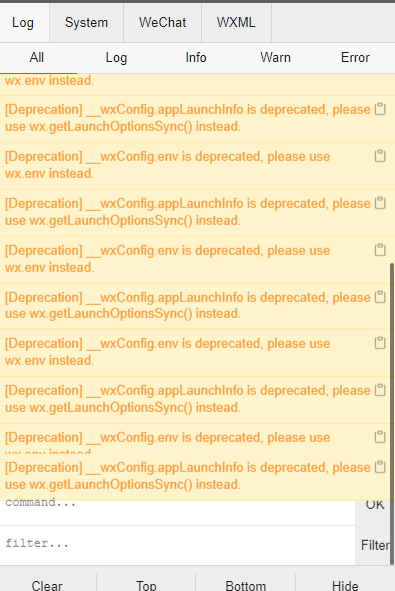Click the OK button to run the command
This screenshot has width=395, height=591.
pyautogui.click(x=375, y=505)
